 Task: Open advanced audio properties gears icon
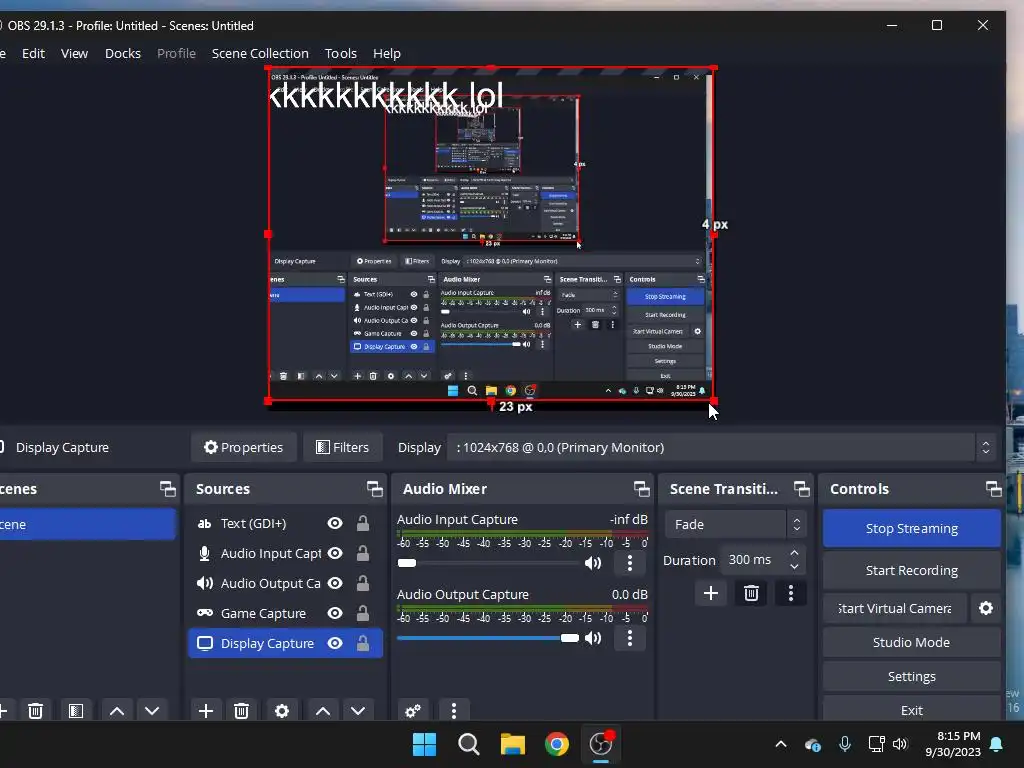(x=413, y=711)
